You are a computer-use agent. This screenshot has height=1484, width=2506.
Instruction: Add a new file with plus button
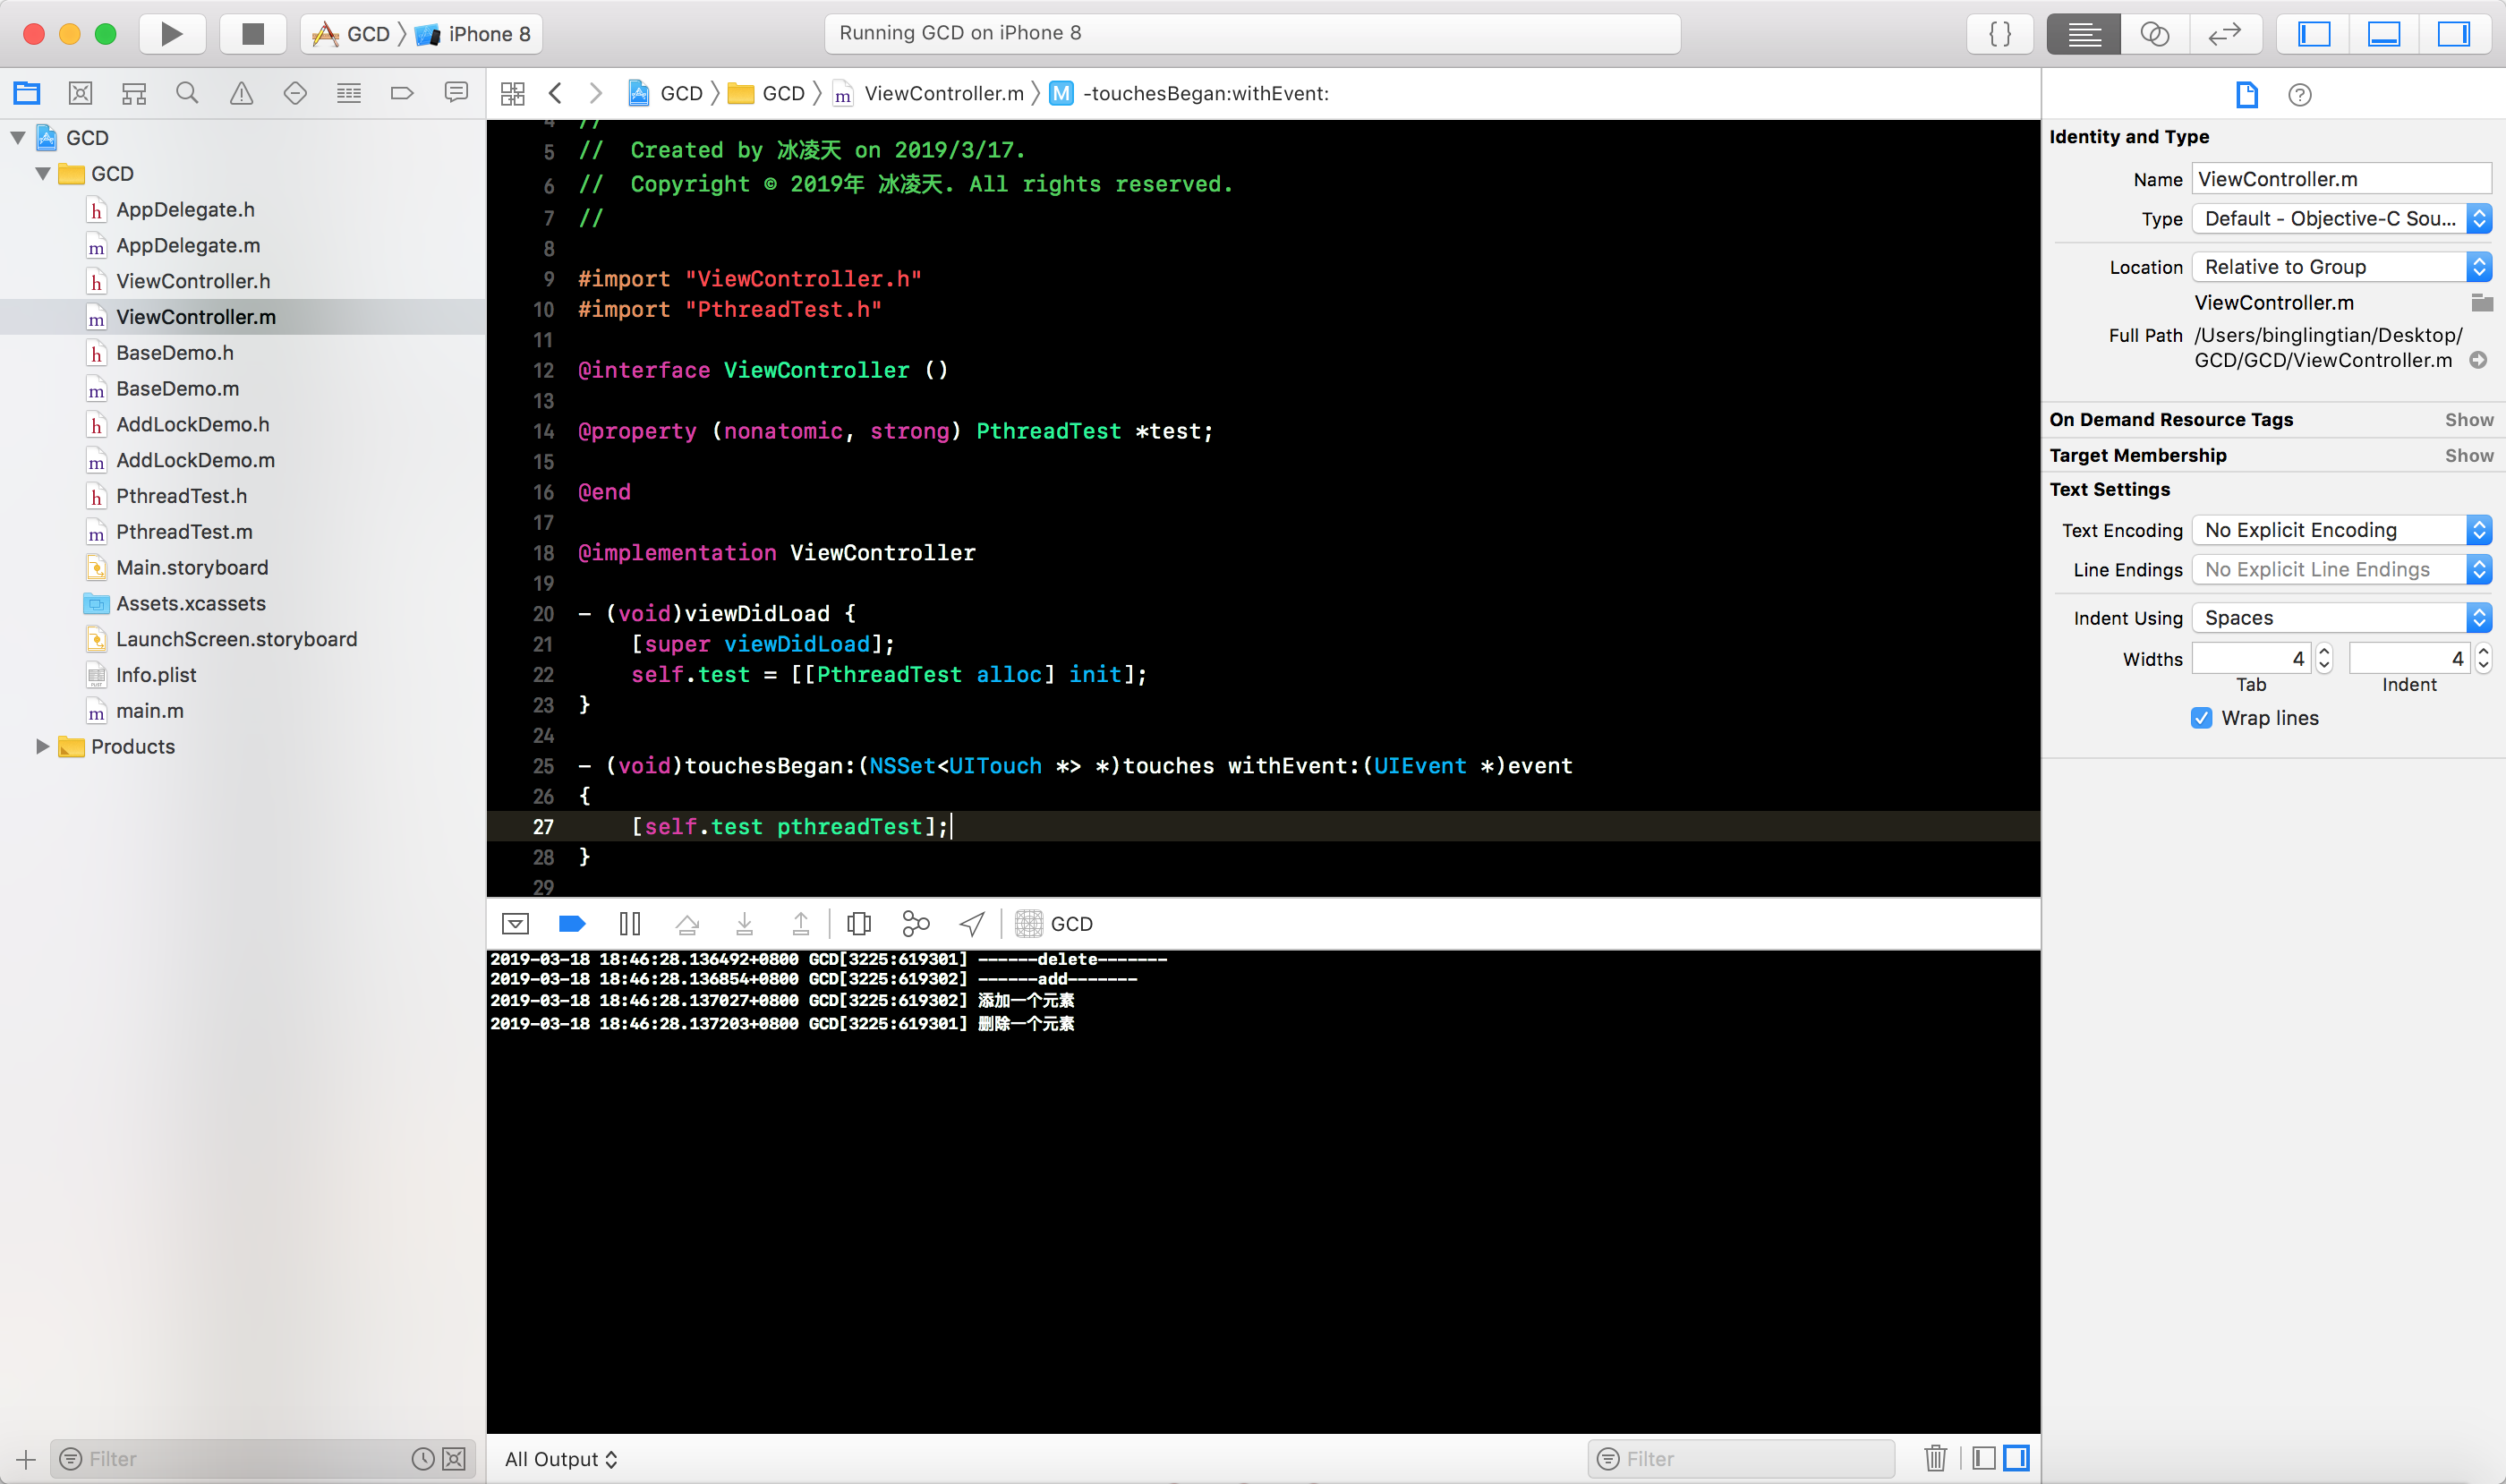tap(26, 1459)
